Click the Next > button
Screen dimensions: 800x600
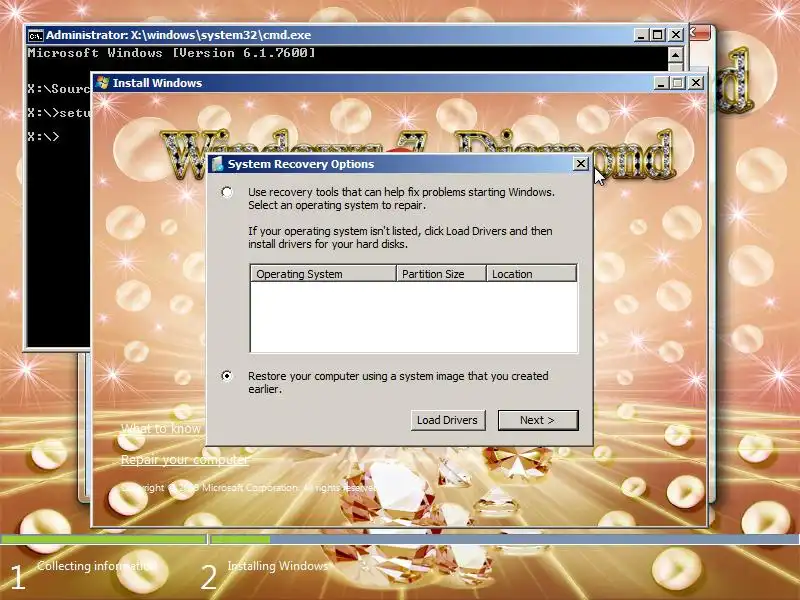click(538, 420)
